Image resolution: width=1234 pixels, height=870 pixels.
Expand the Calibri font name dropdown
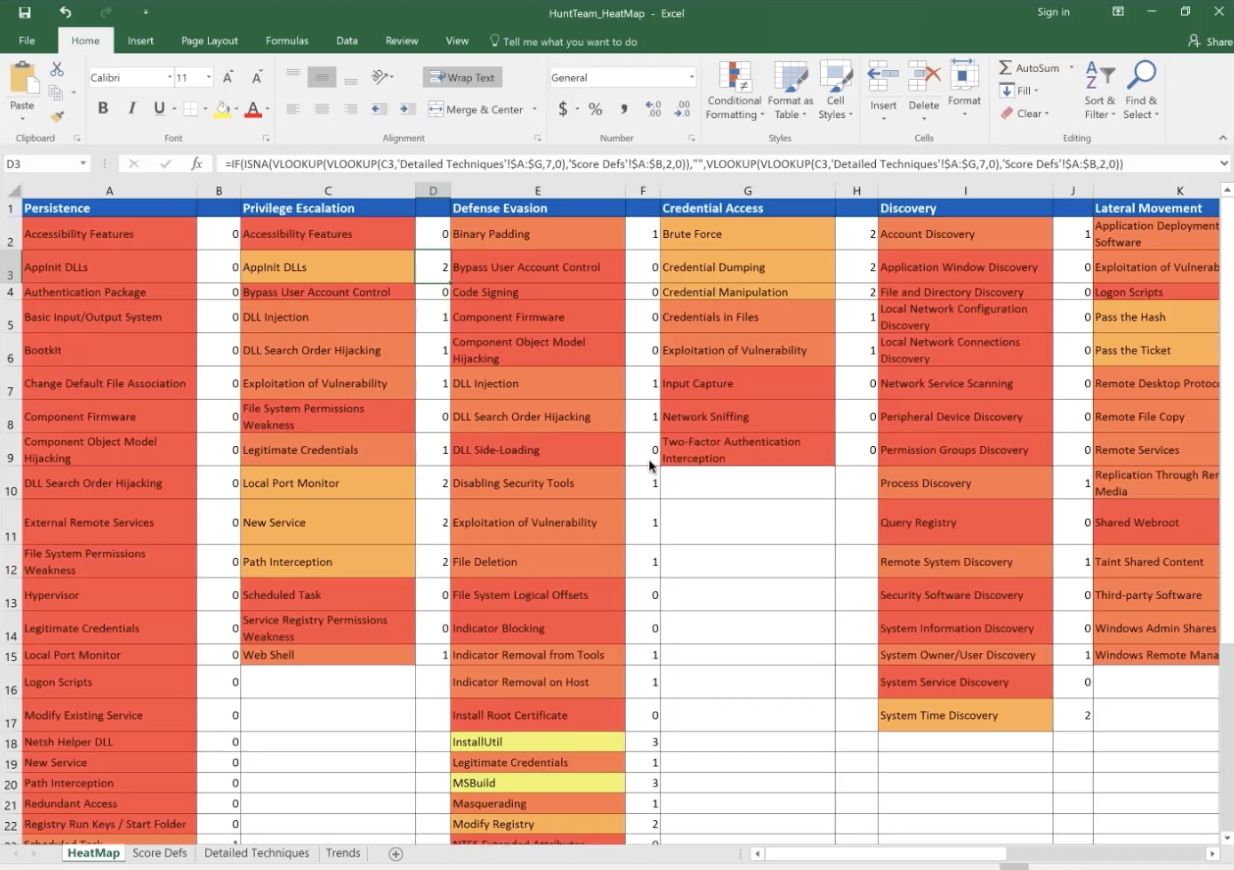pyautogui.click(x=168, y=78)
